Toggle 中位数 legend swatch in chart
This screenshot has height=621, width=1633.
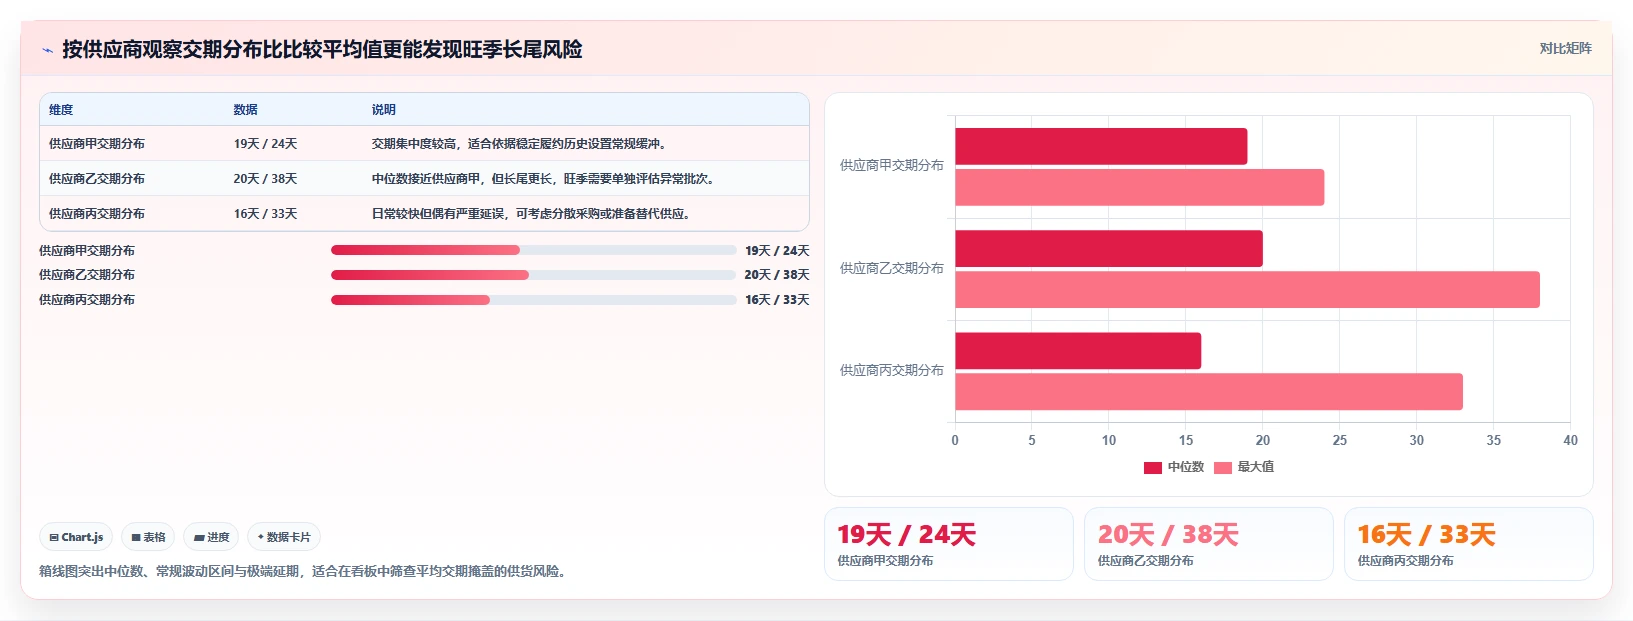pyautogui.click(x=1153, y=467)
